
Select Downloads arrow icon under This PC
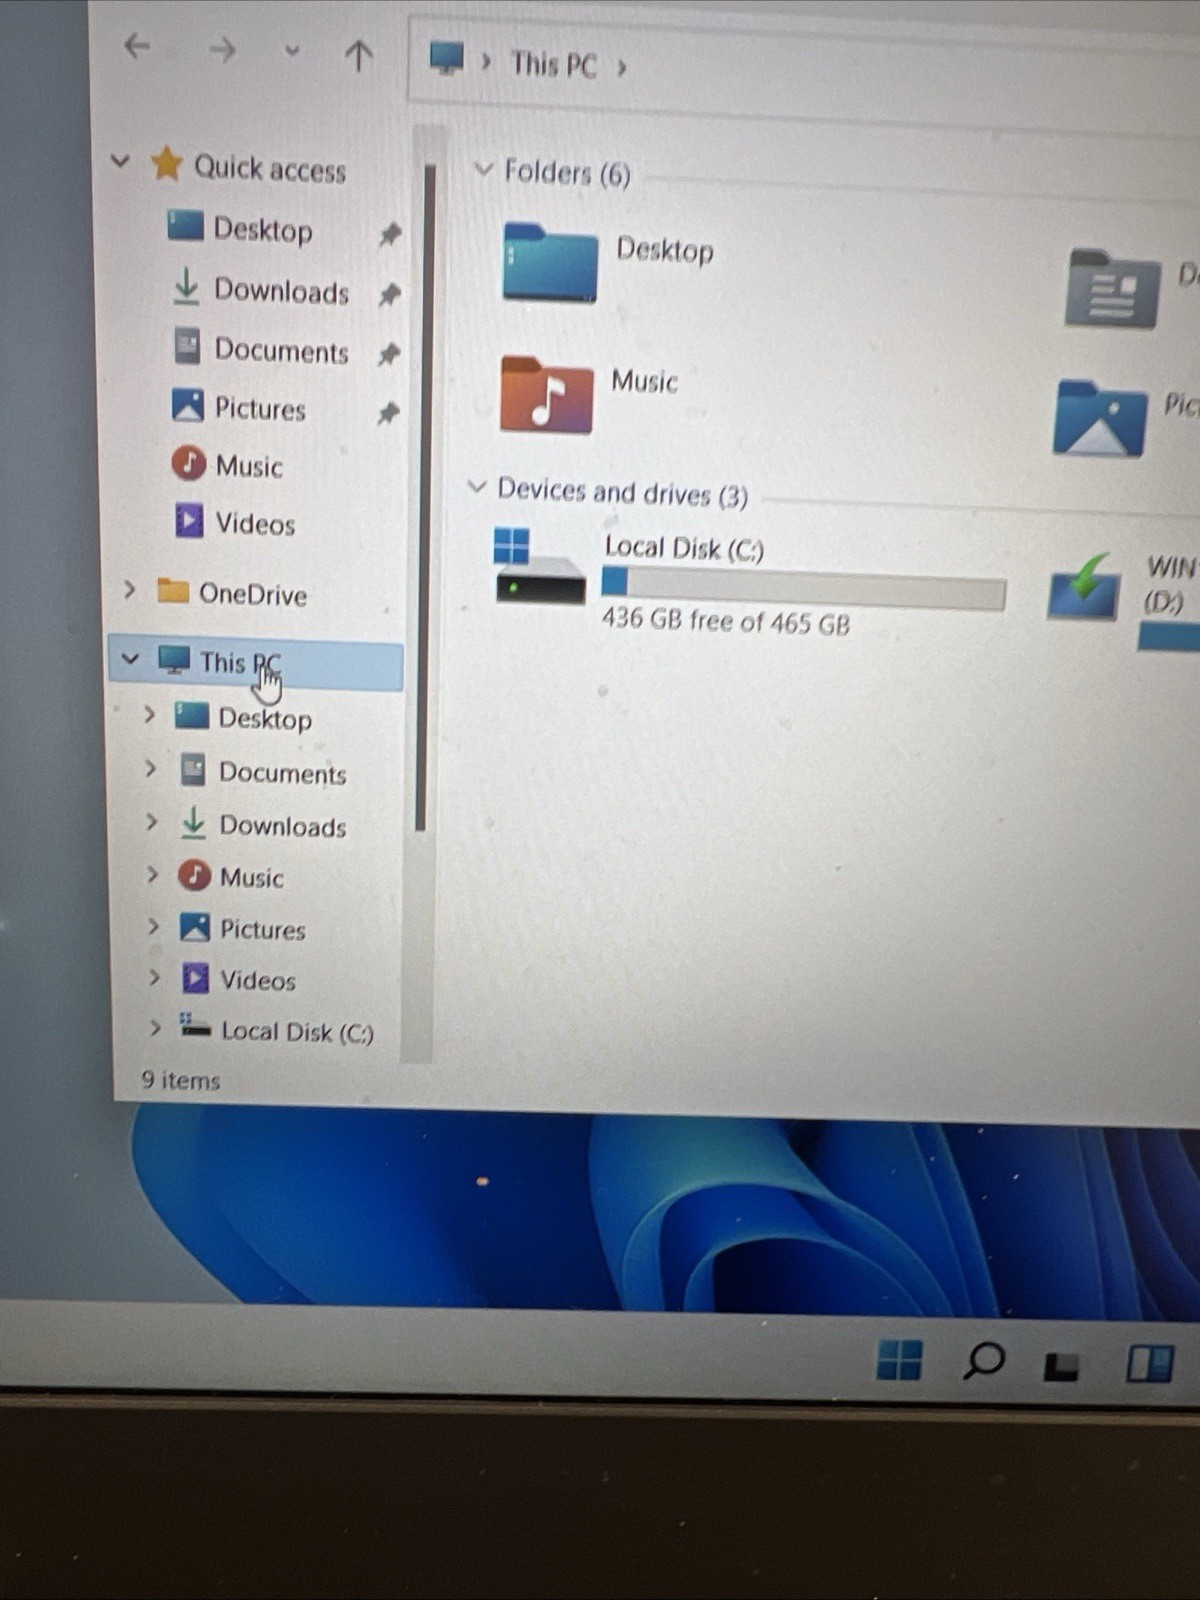193,822
